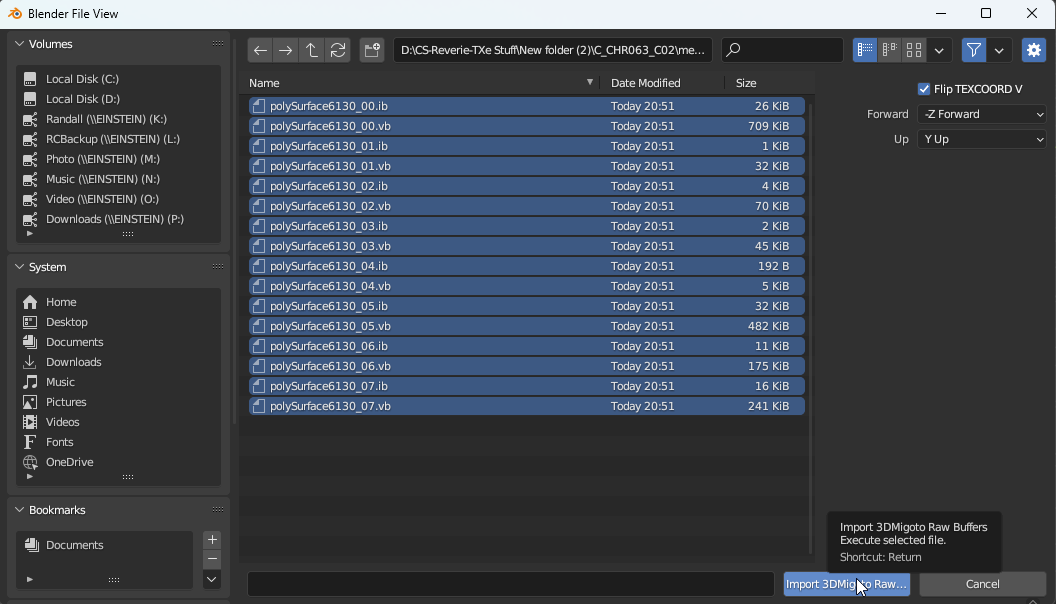
Task: Expand Bookmarks list disclosure triangle
Action: (29, 579)
